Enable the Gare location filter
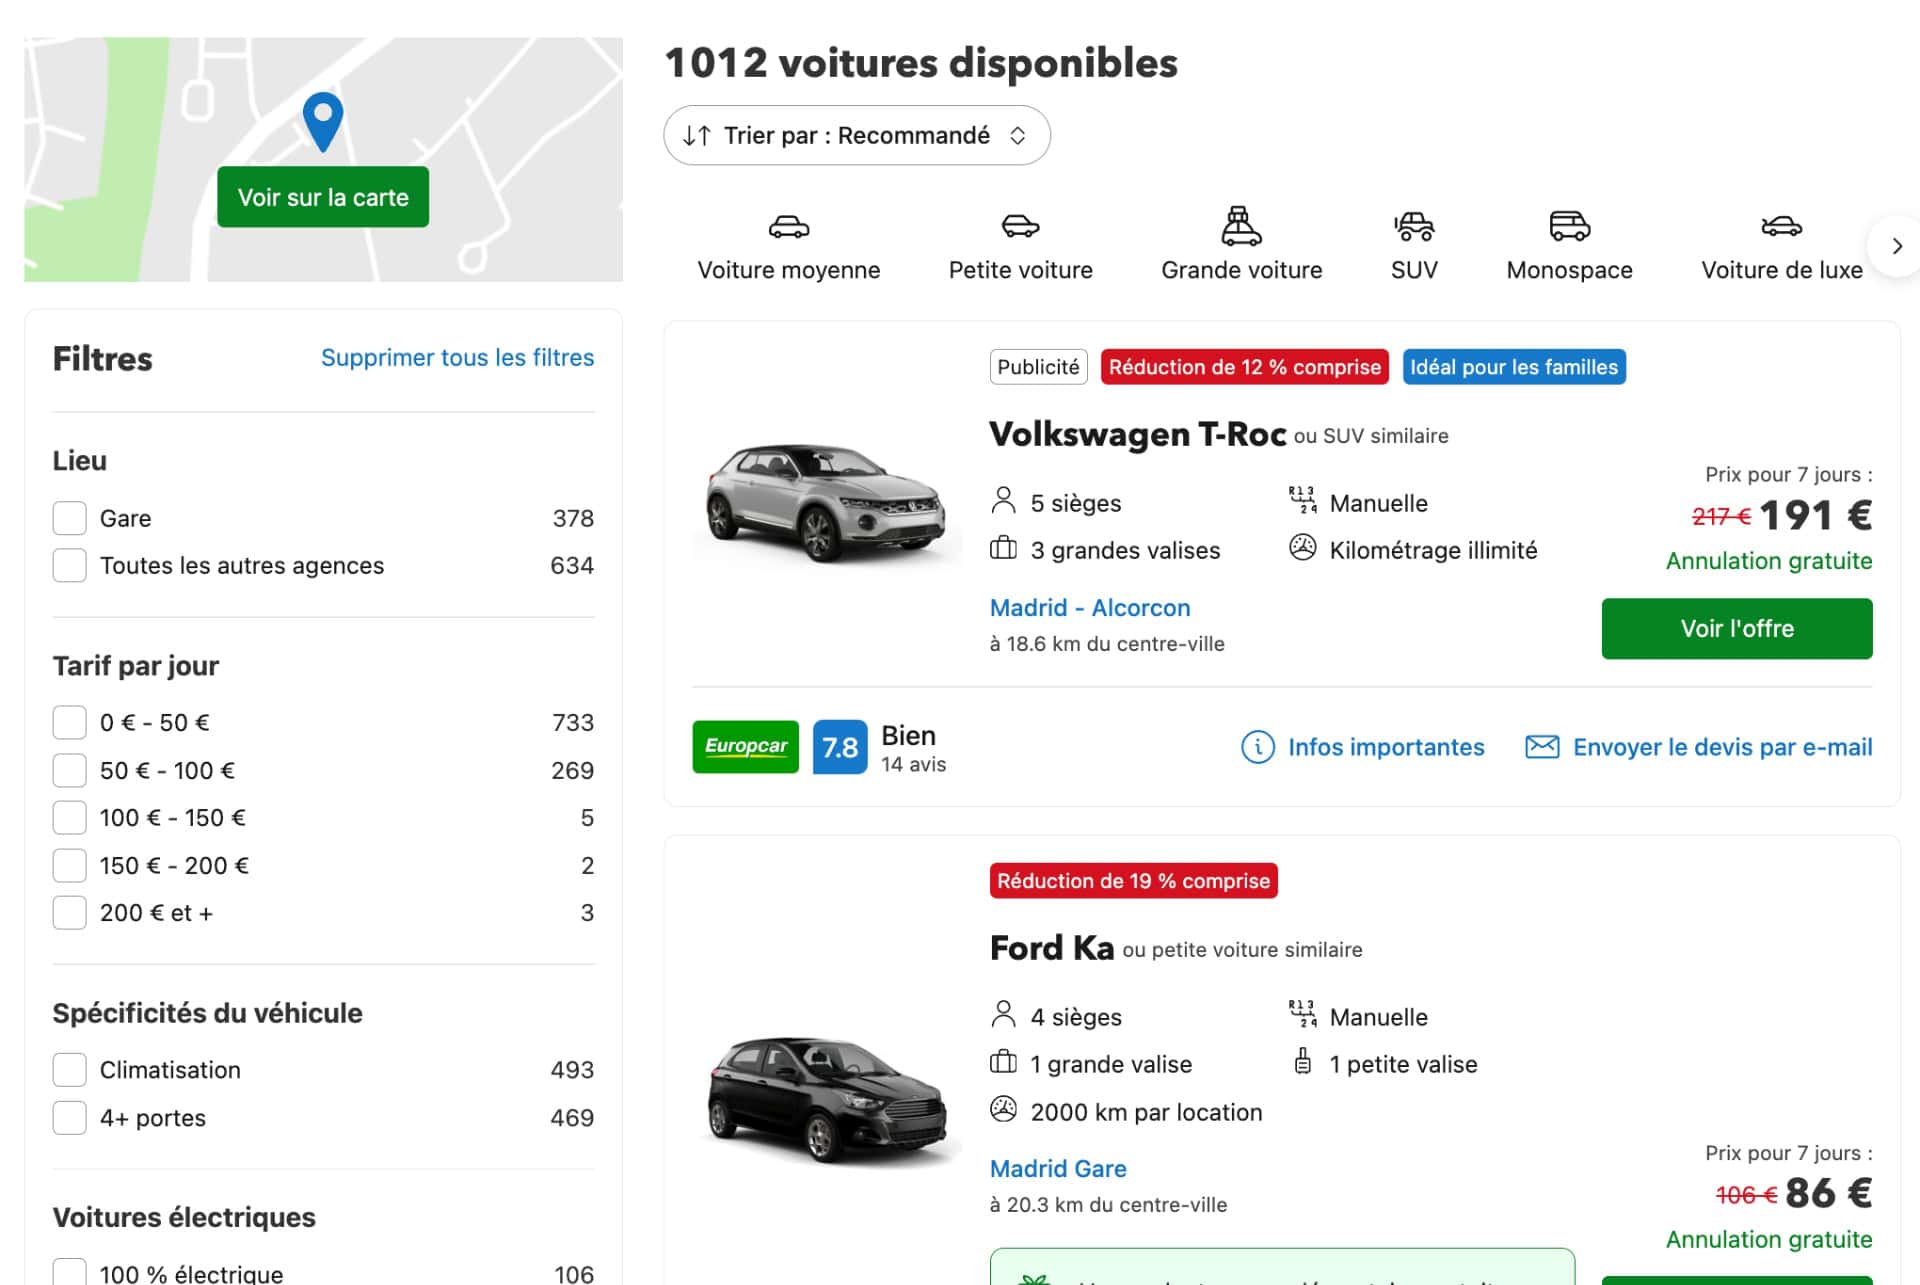 pyautogui.click(x=70, y=518)
